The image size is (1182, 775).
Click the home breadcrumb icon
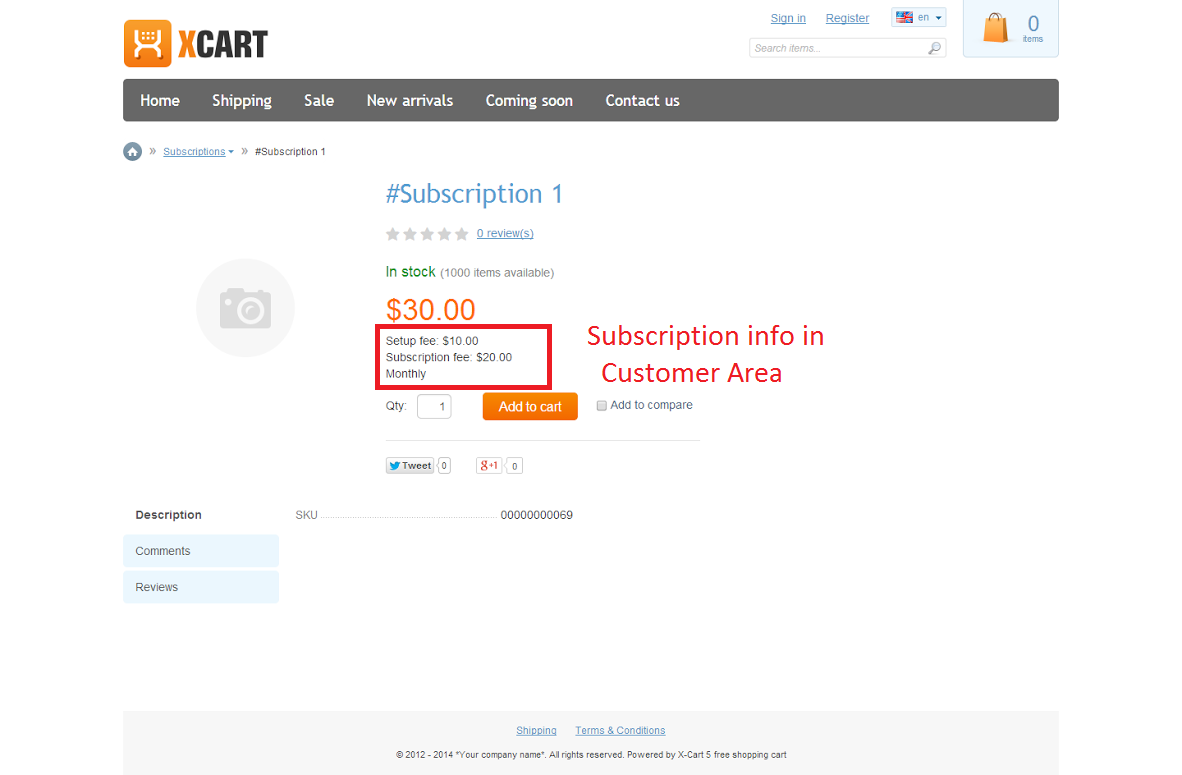133,152
